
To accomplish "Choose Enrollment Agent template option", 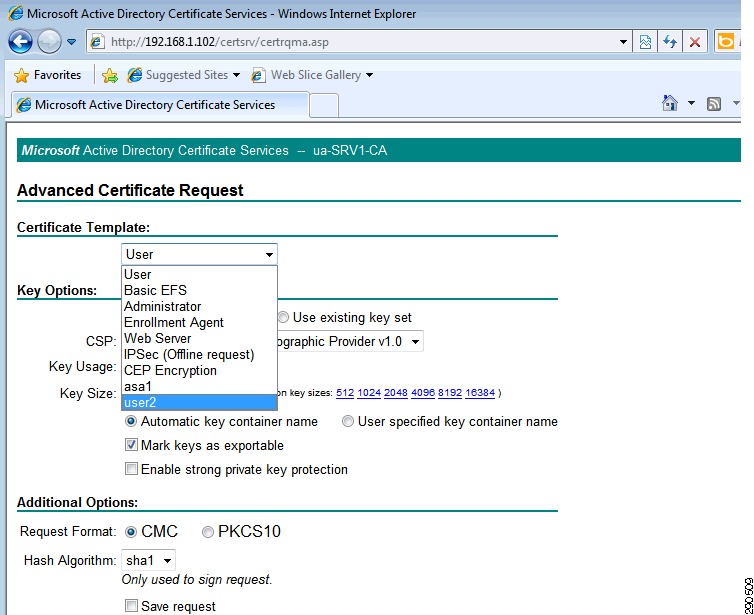I will click(199, 322).
